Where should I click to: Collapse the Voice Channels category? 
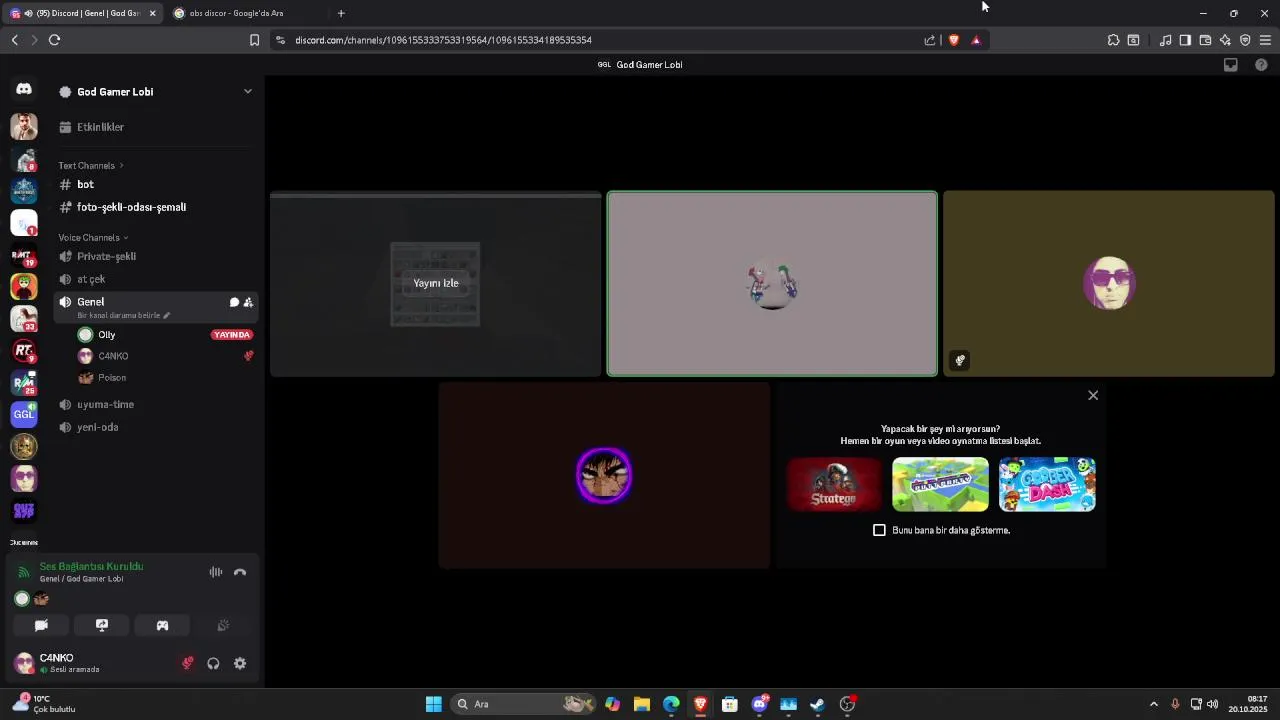pos(93,238)
